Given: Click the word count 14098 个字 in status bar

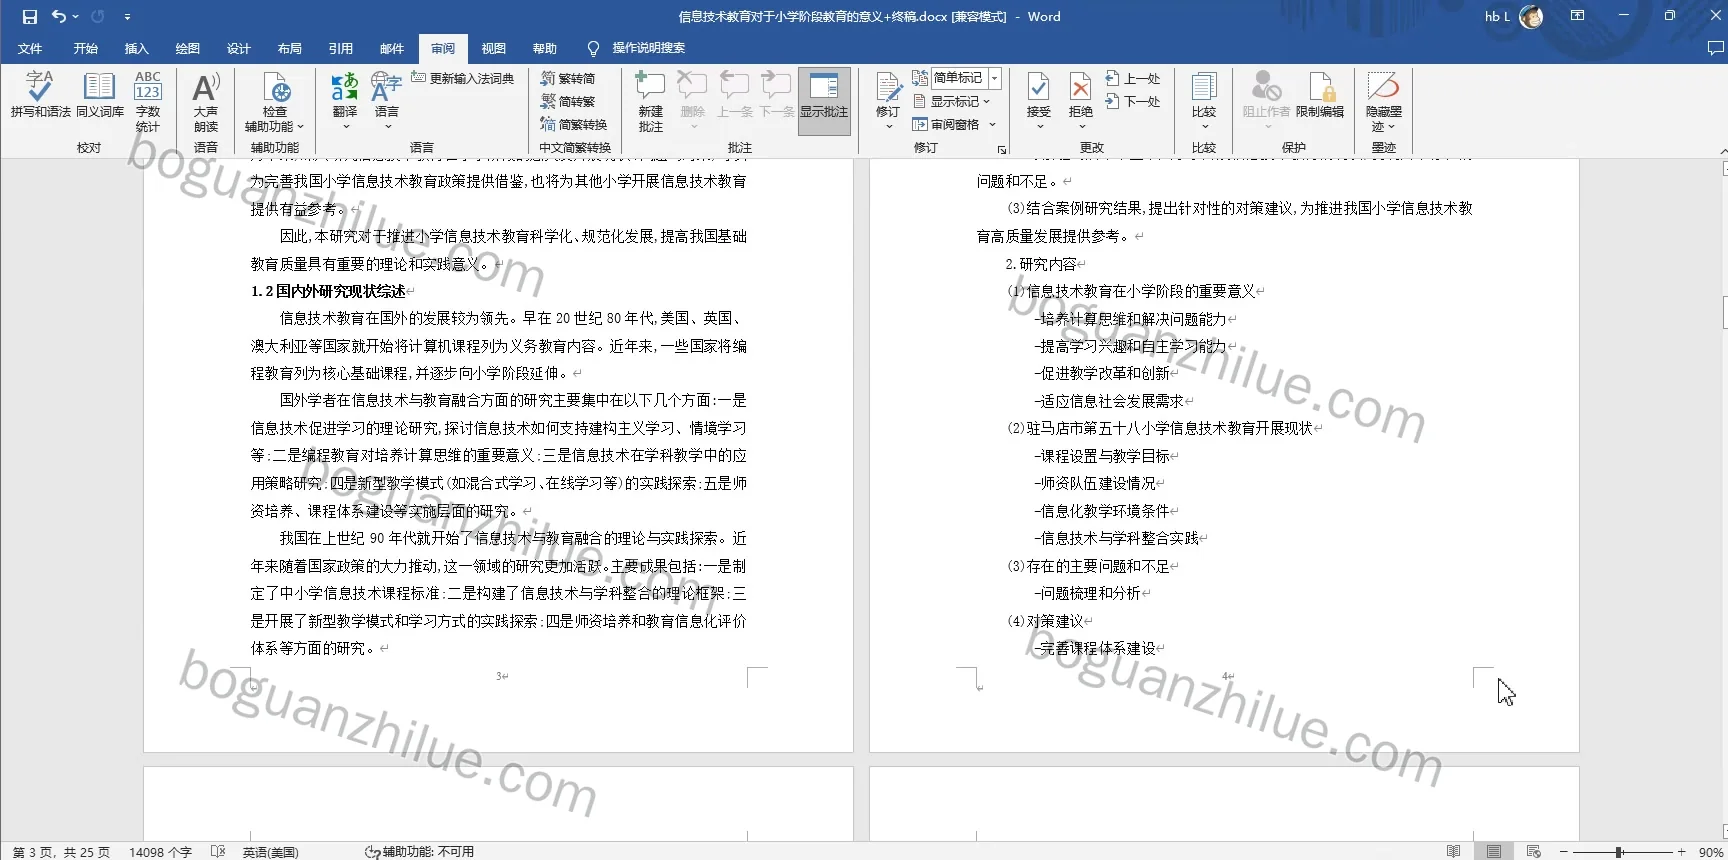Looking at the screenshot, I should [x=161, y=852].
